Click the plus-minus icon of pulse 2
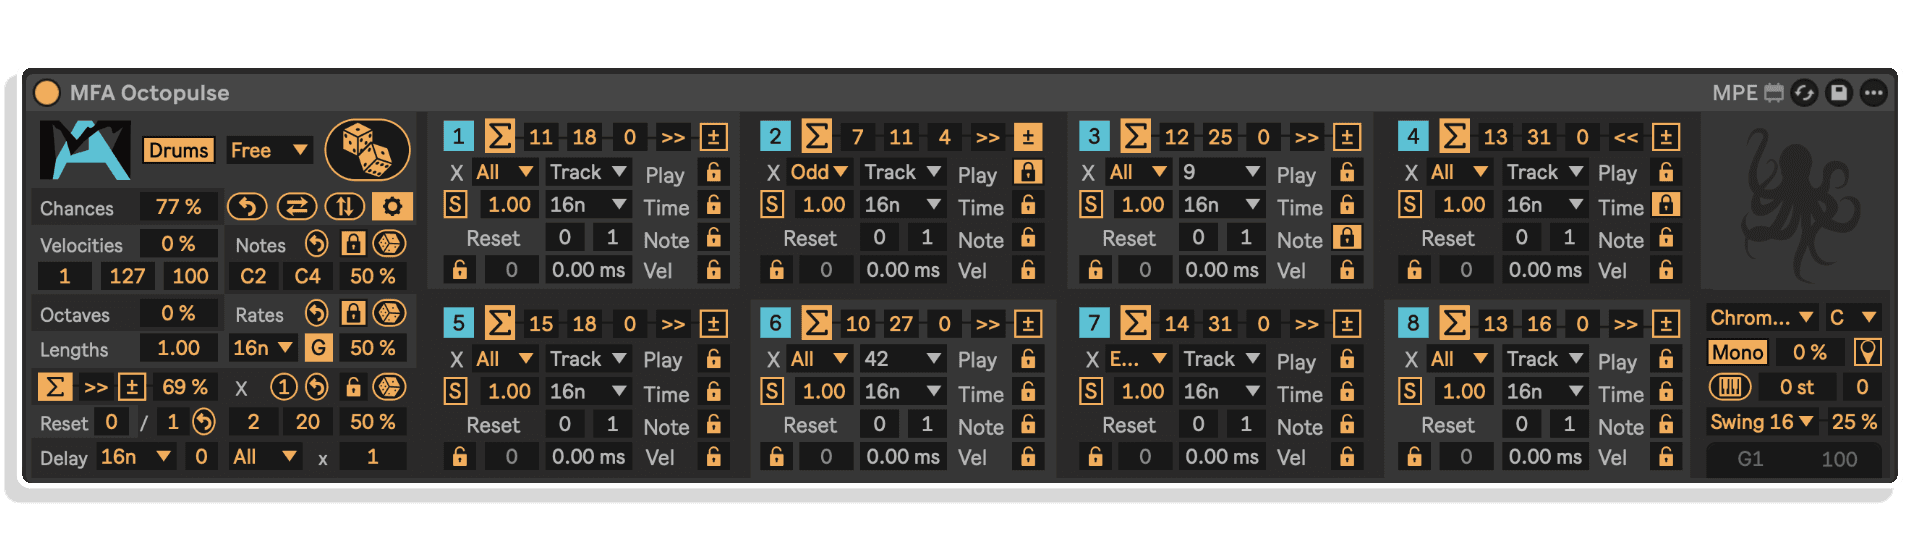 1027,136
